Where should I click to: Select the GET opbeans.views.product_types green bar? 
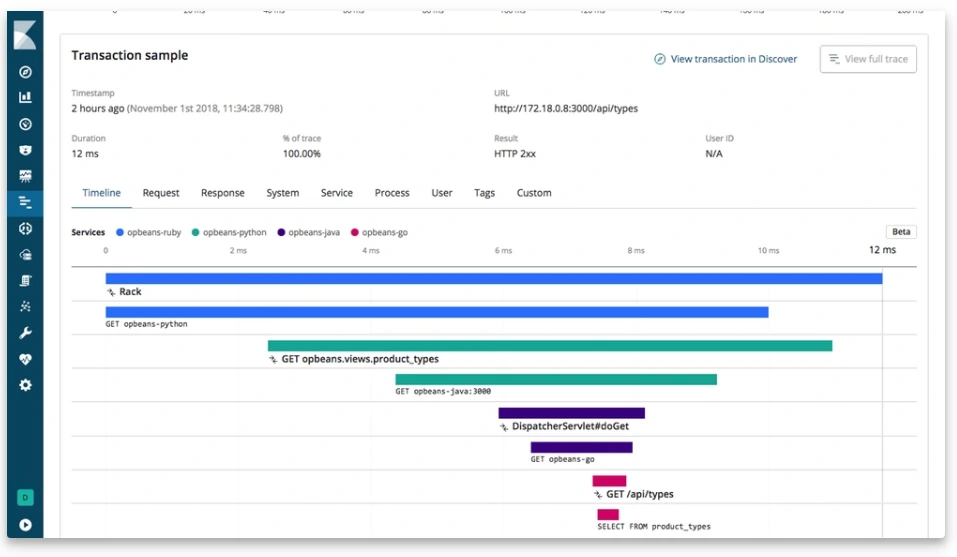550,346
